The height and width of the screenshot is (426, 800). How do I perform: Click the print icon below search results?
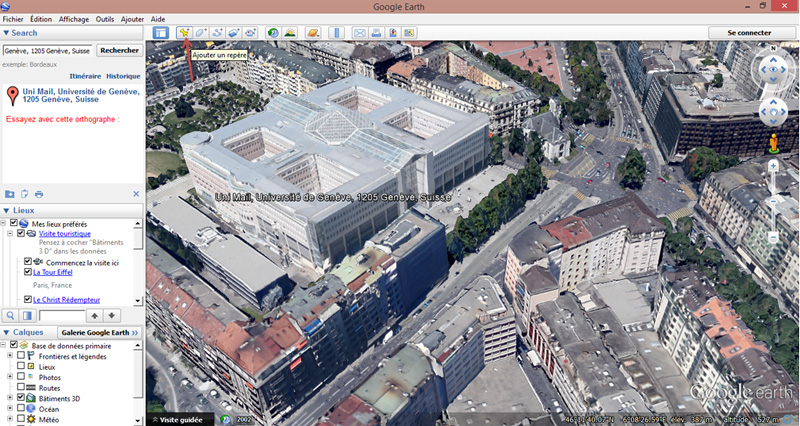(39, 194)
